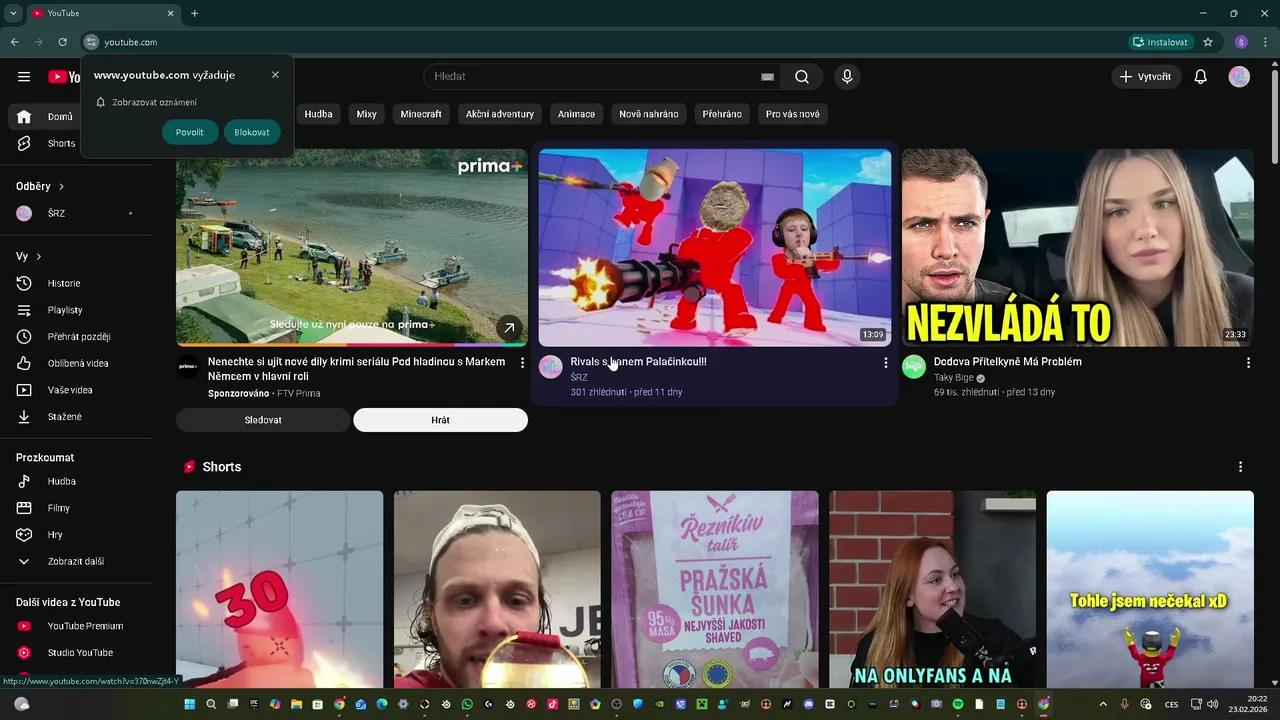Select the Akční adventury filter chip
Viewport: 1280px width, 720px height.
500,114
